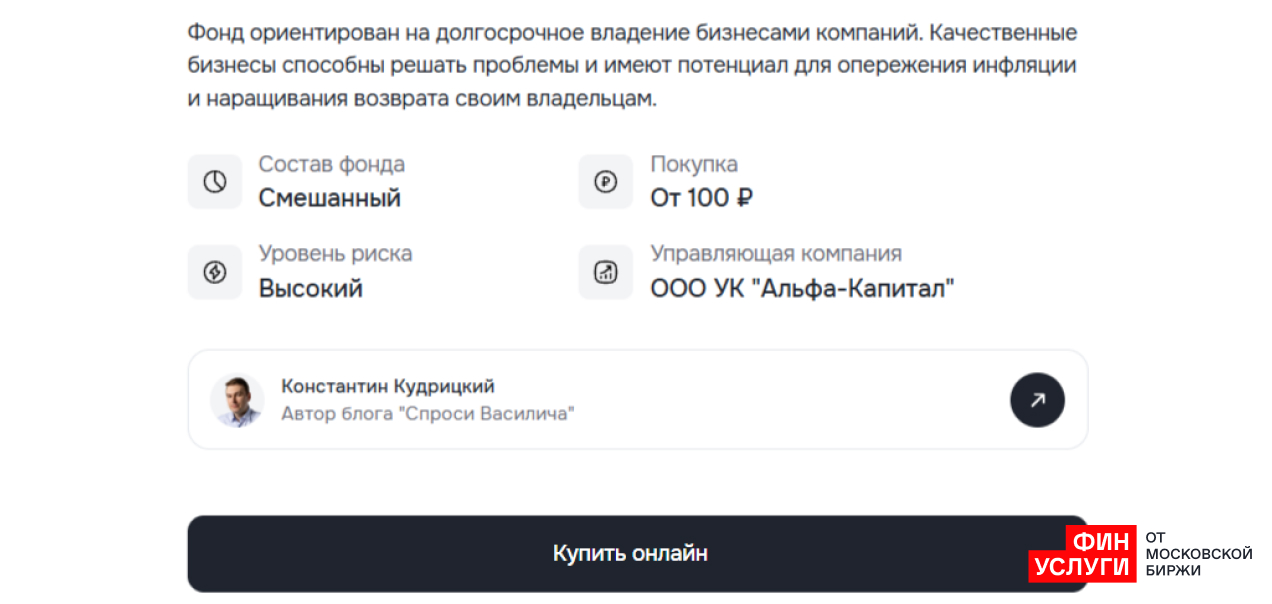Viewport: 1272px width, 604px height.
Task: Click the Купить онлайн button
Action: tap(630, 553)
